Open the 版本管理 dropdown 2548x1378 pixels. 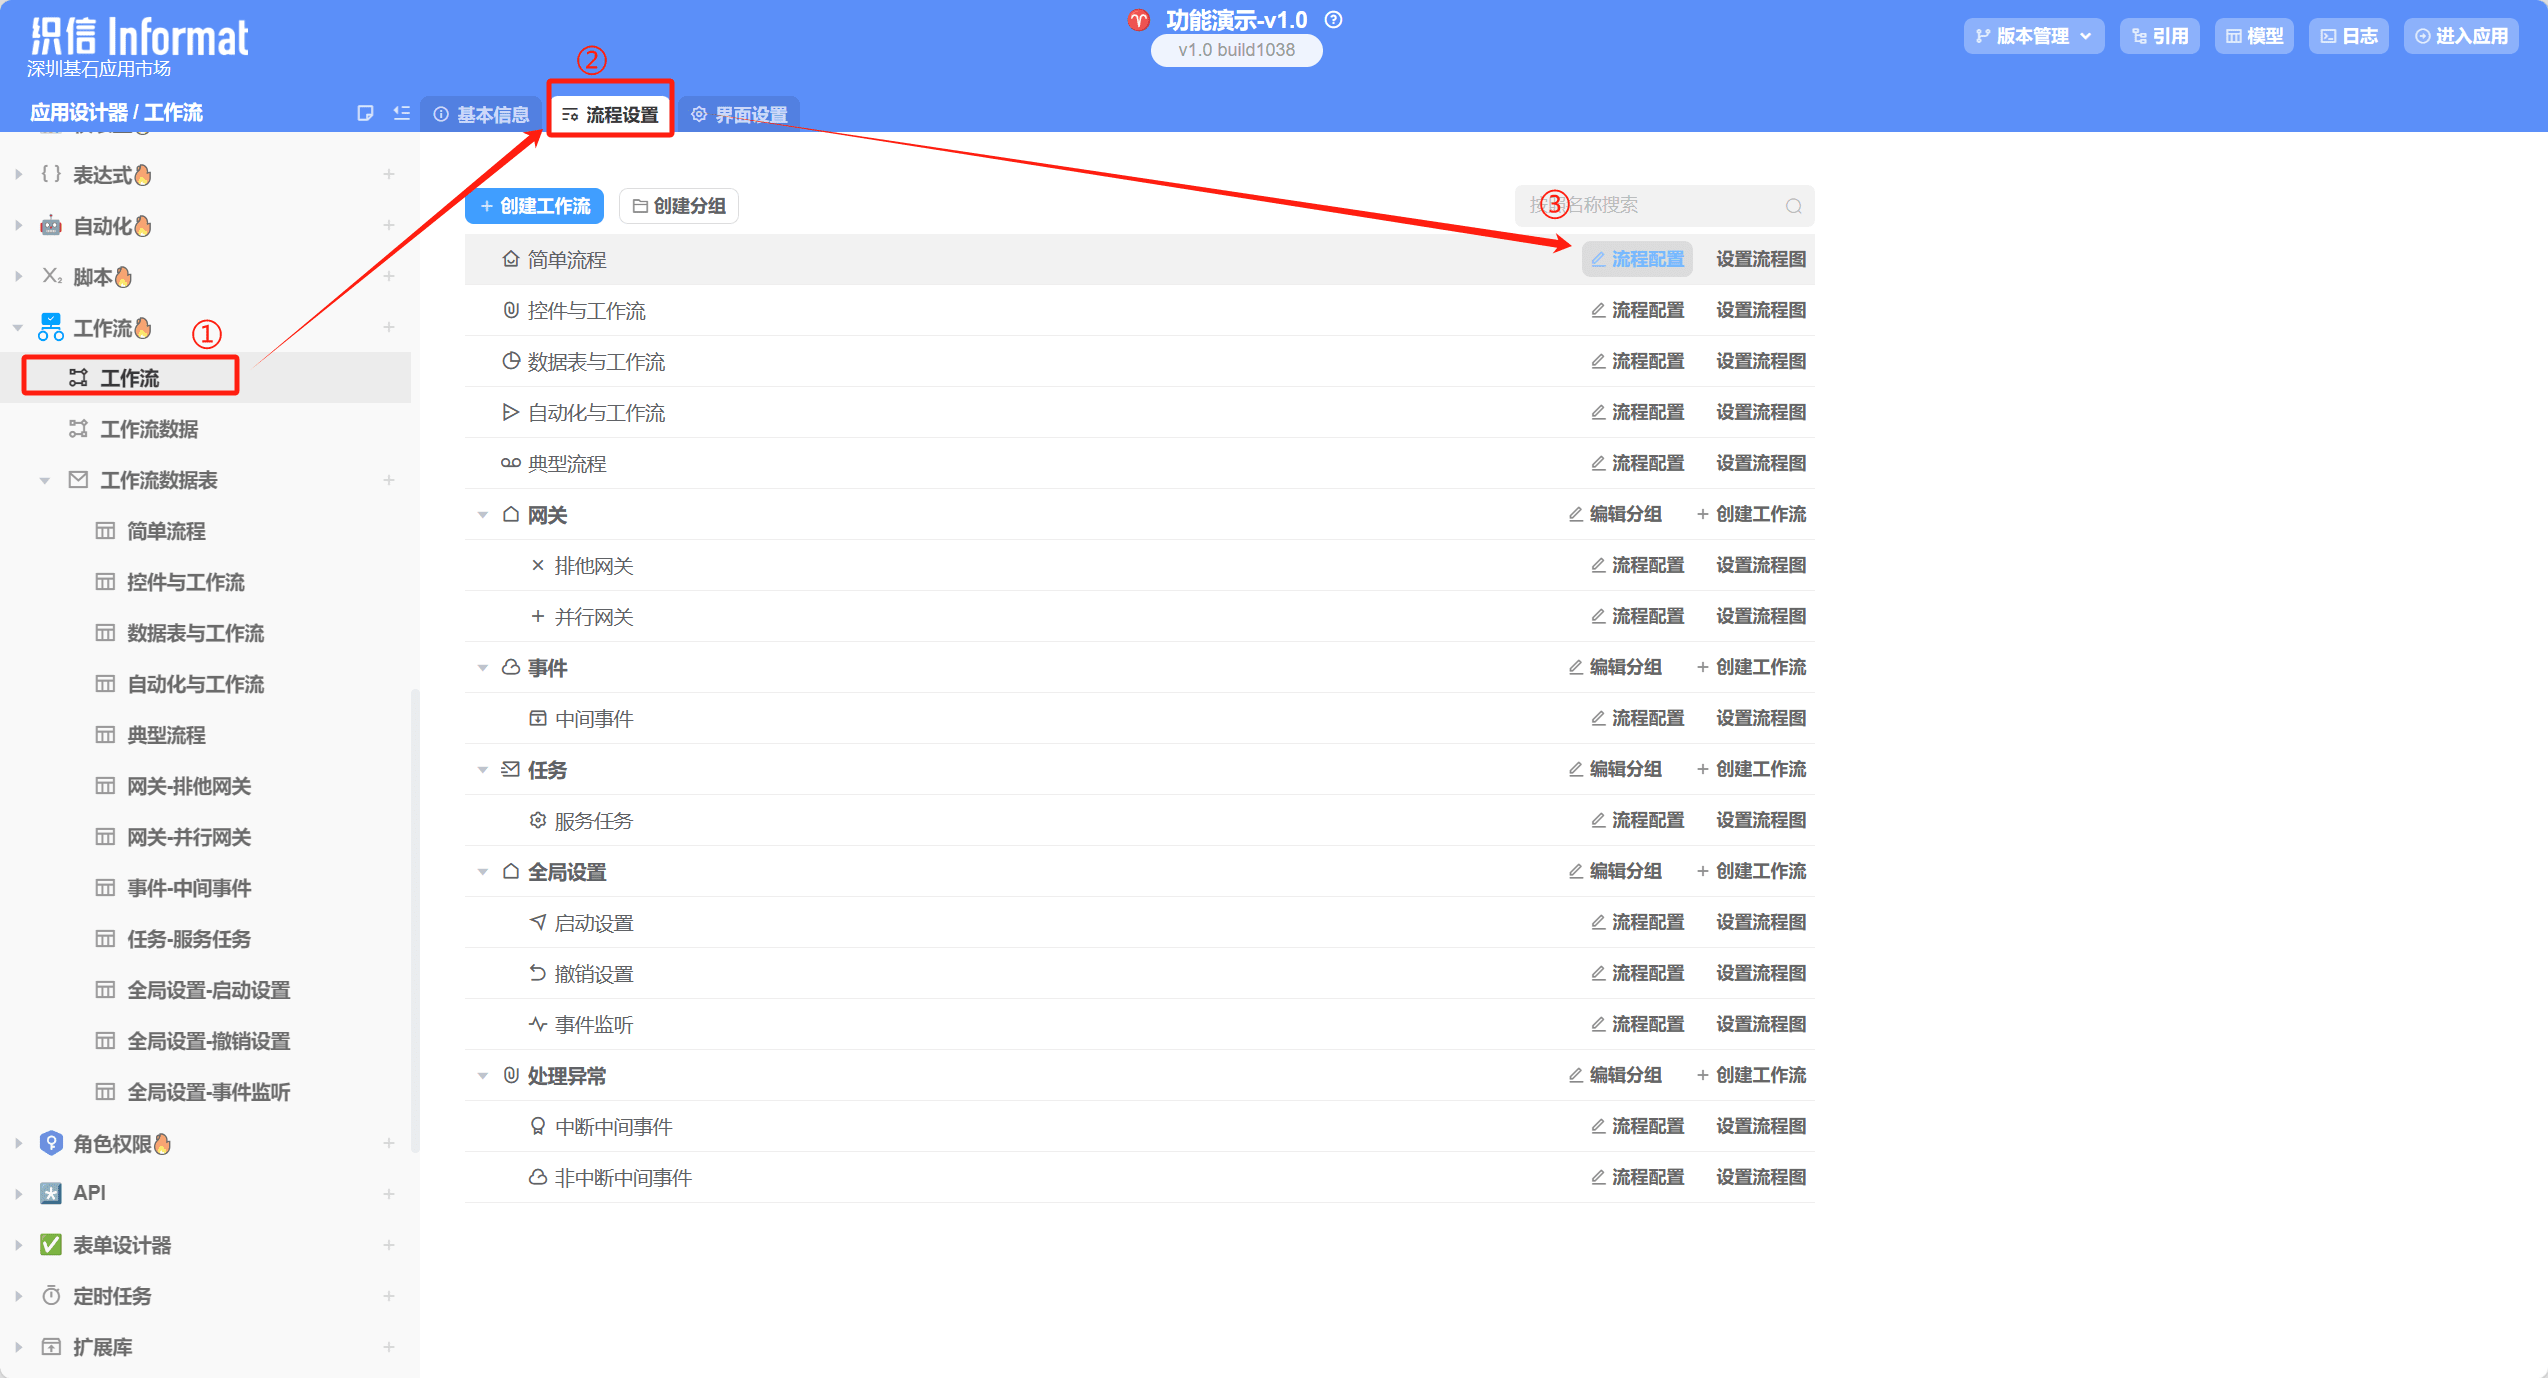[x=2033, y=36]
